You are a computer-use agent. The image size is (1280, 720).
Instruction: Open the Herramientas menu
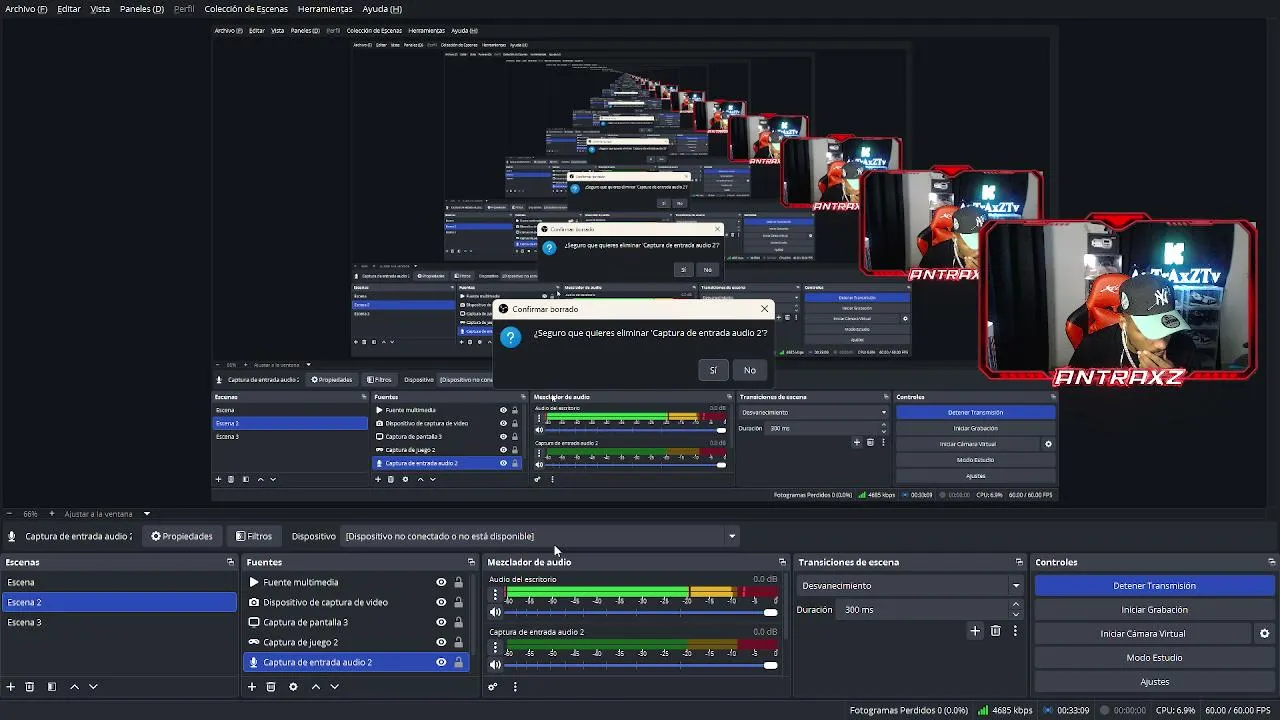point(325,9)
